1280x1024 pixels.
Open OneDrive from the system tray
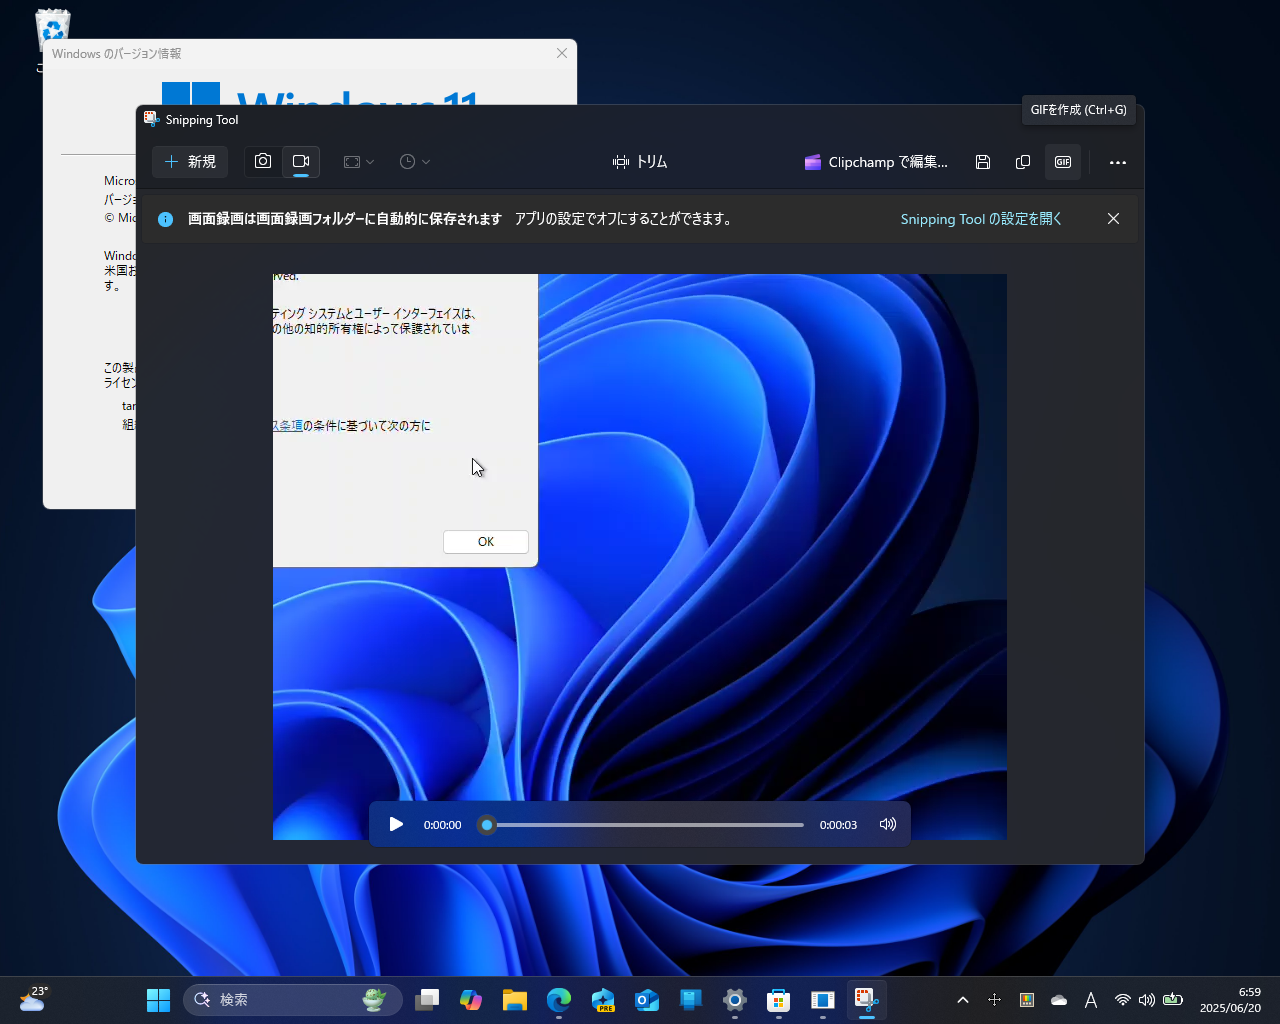tap(1058, 999)
